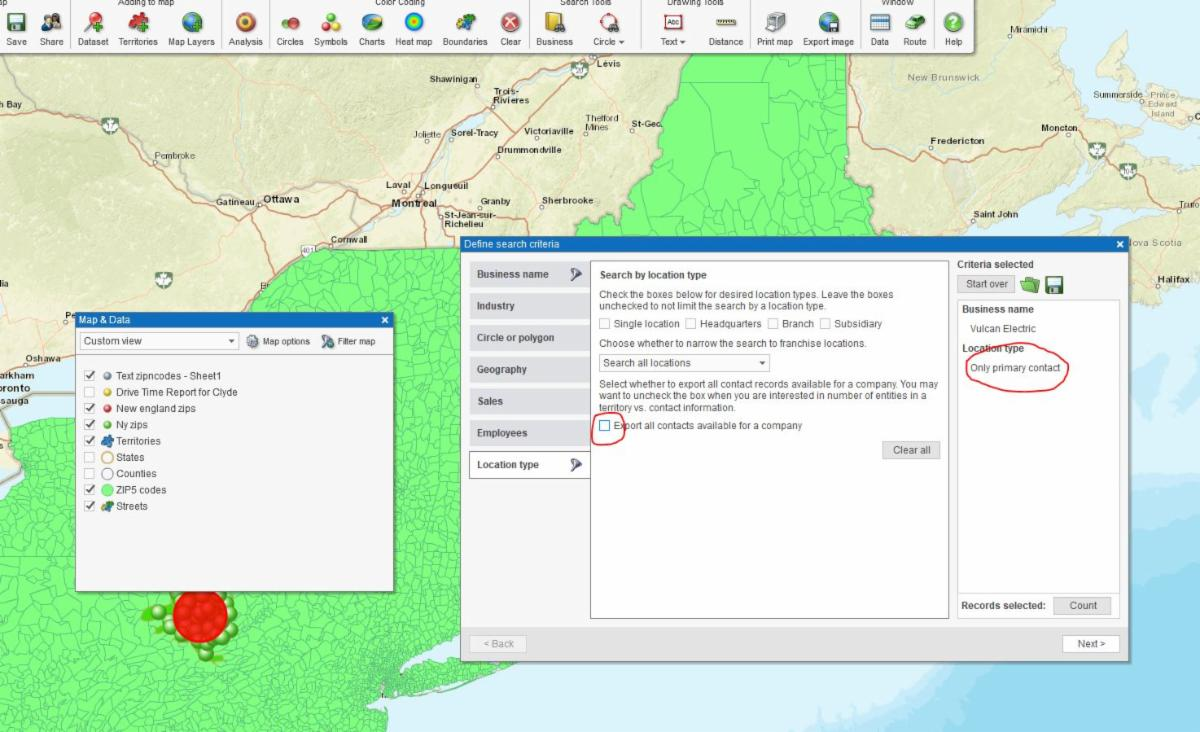Enable the States layer checkbox
1200x732 pixels.
coord(90,457)
